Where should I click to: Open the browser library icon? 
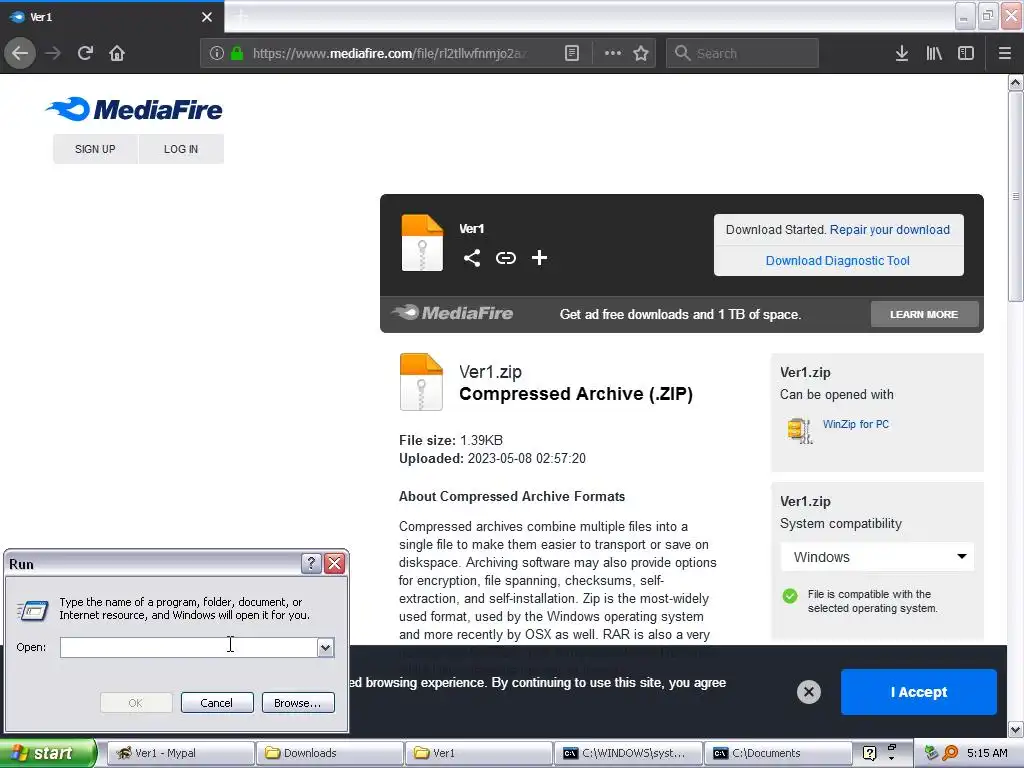coord(934,53)
